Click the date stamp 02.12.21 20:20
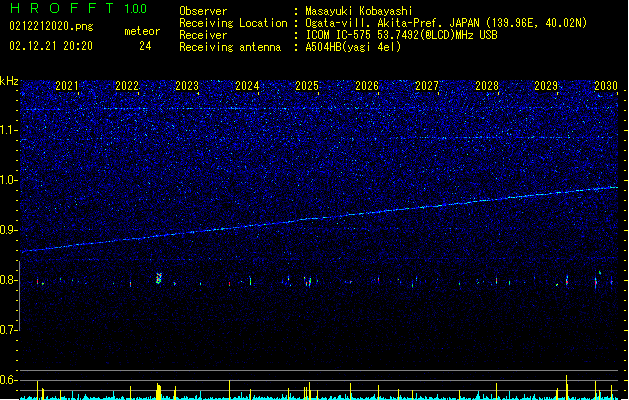629x400 pixels. point(51,46)
